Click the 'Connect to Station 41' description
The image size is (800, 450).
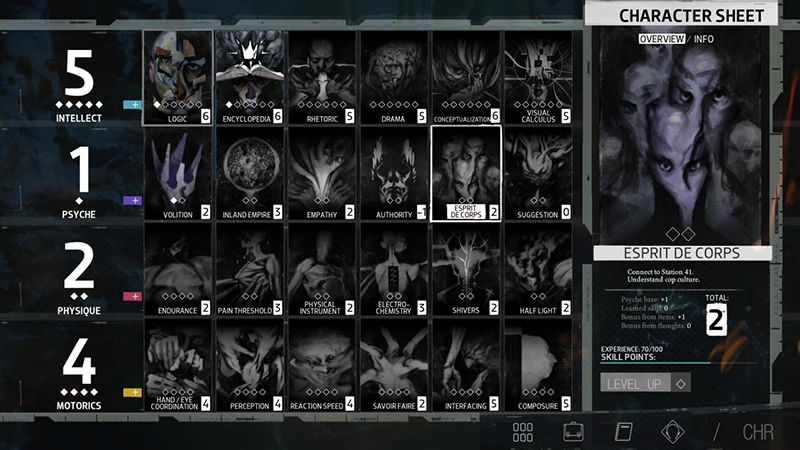pyautogui.click(x=663, y=276)
